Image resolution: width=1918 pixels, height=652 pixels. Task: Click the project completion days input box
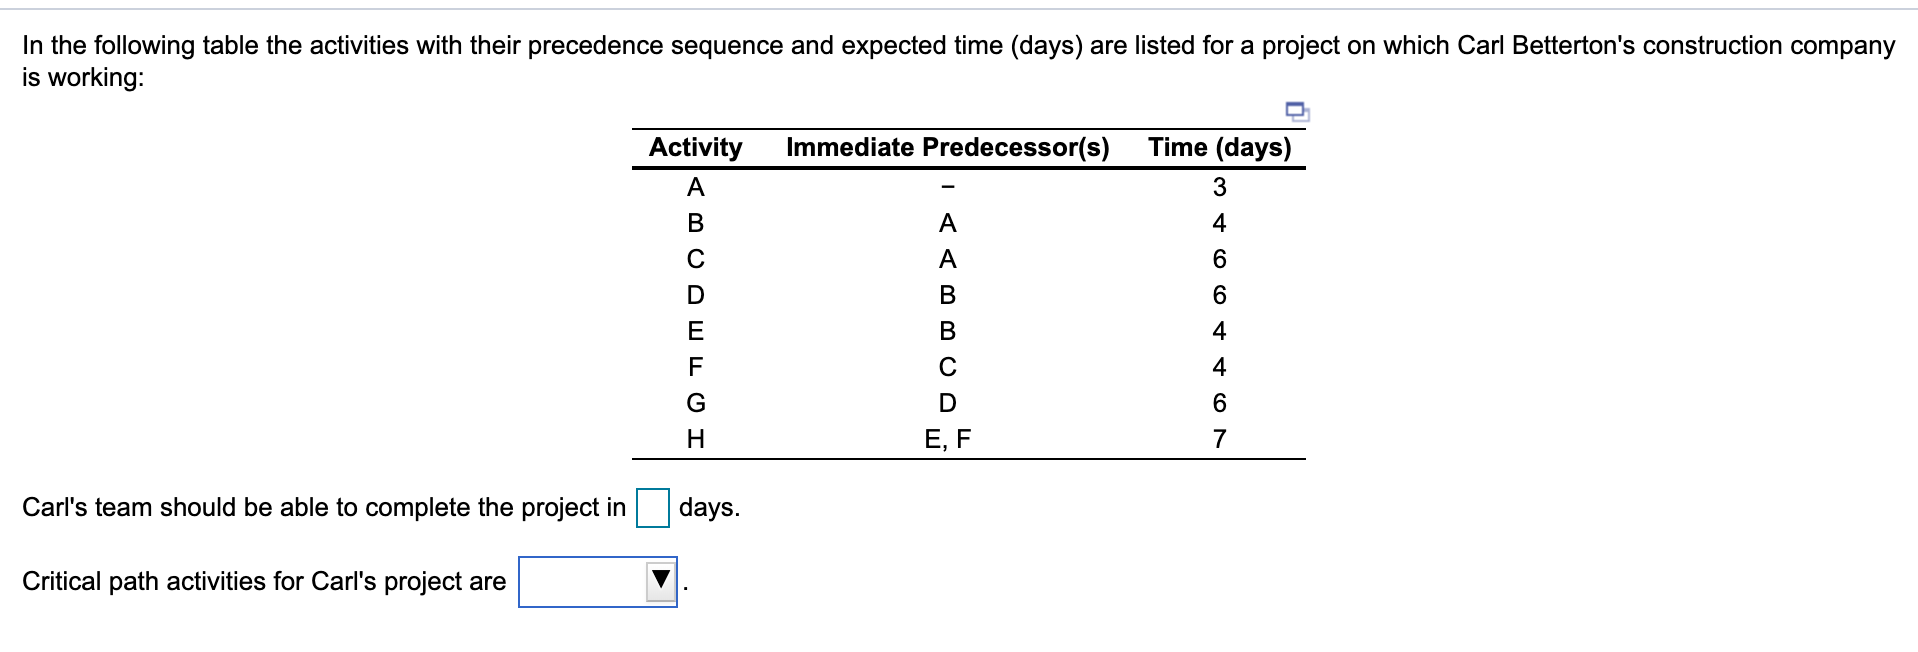pyautogui.click(x=653, y=507)
